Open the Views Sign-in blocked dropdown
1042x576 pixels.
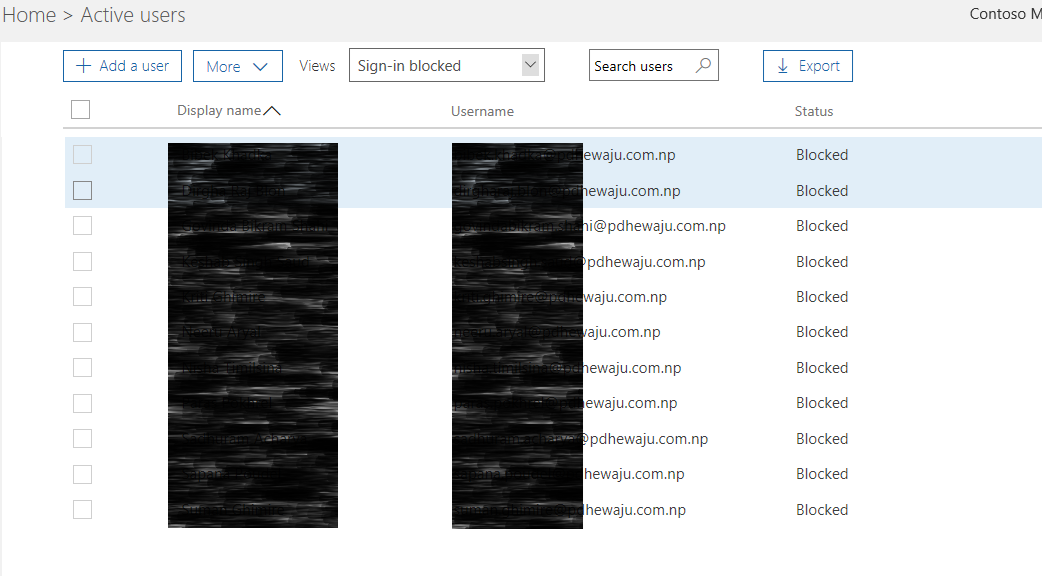(x=447, y=65)
